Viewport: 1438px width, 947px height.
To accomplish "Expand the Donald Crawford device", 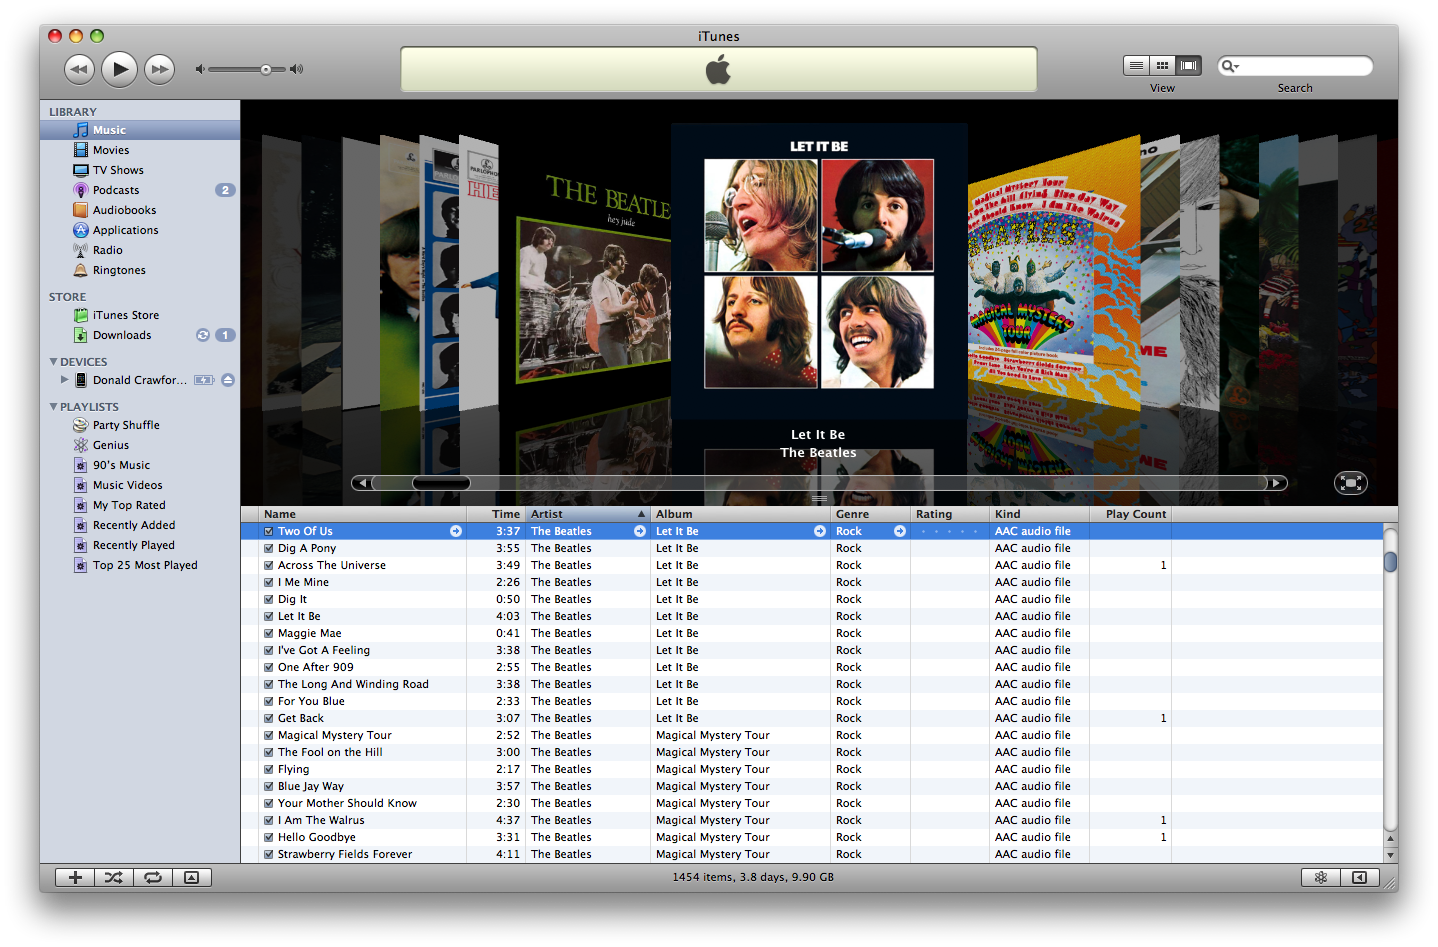I will tap(65, 380).
